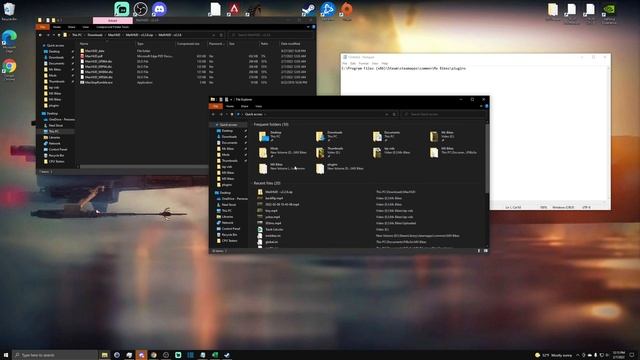Click inside the Notepad text area
640x360 pixels.
[473, 135]
